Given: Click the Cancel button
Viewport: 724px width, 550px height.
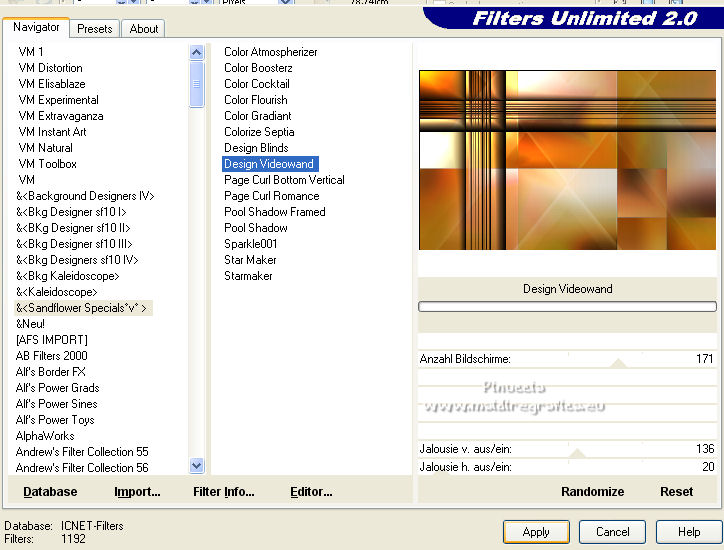Looking at the screenshot, I should click(612, 532).
